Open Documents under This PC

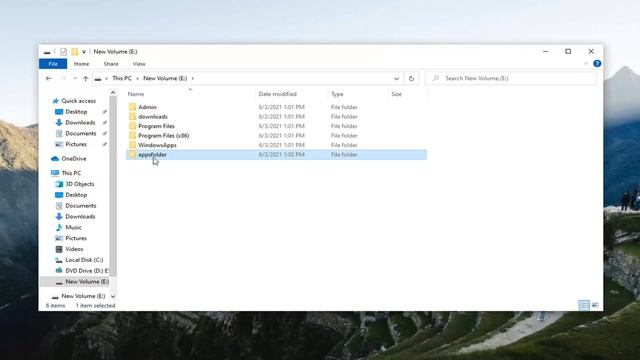coord(80,206)
